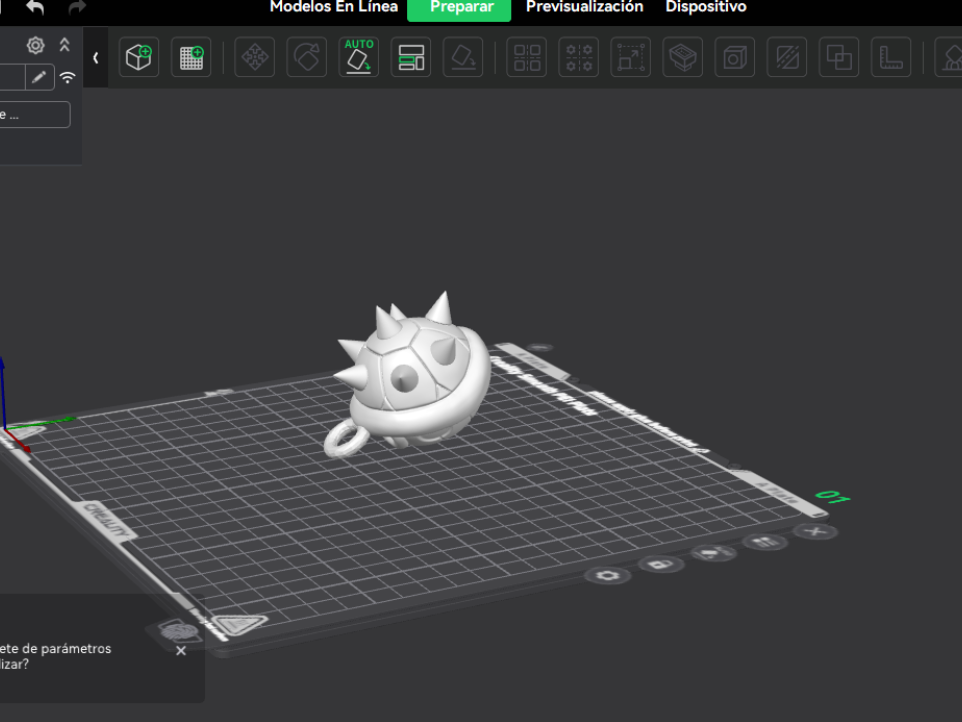Image resolution: width=962 pixels, height=722 pixels.
Task: Click the split to parts icon
Action: click(x=579, y=57)
